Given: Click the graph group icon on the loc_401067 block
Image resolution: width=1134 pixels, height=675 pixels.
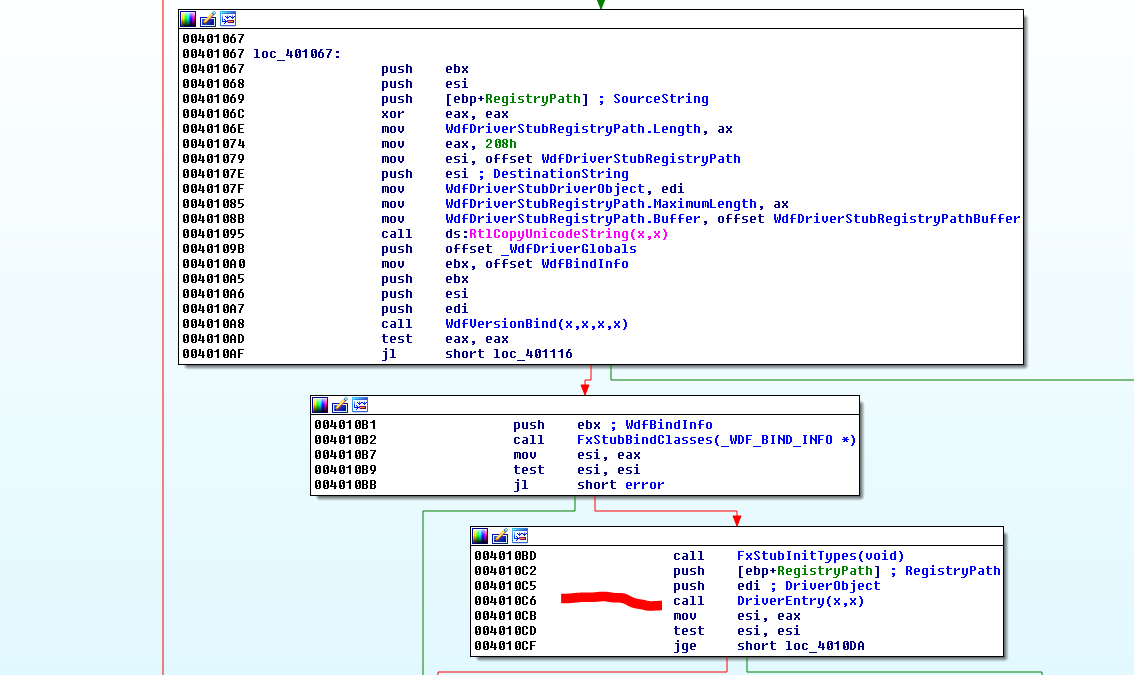Looking at the screenshot, I should click(228, 19).
